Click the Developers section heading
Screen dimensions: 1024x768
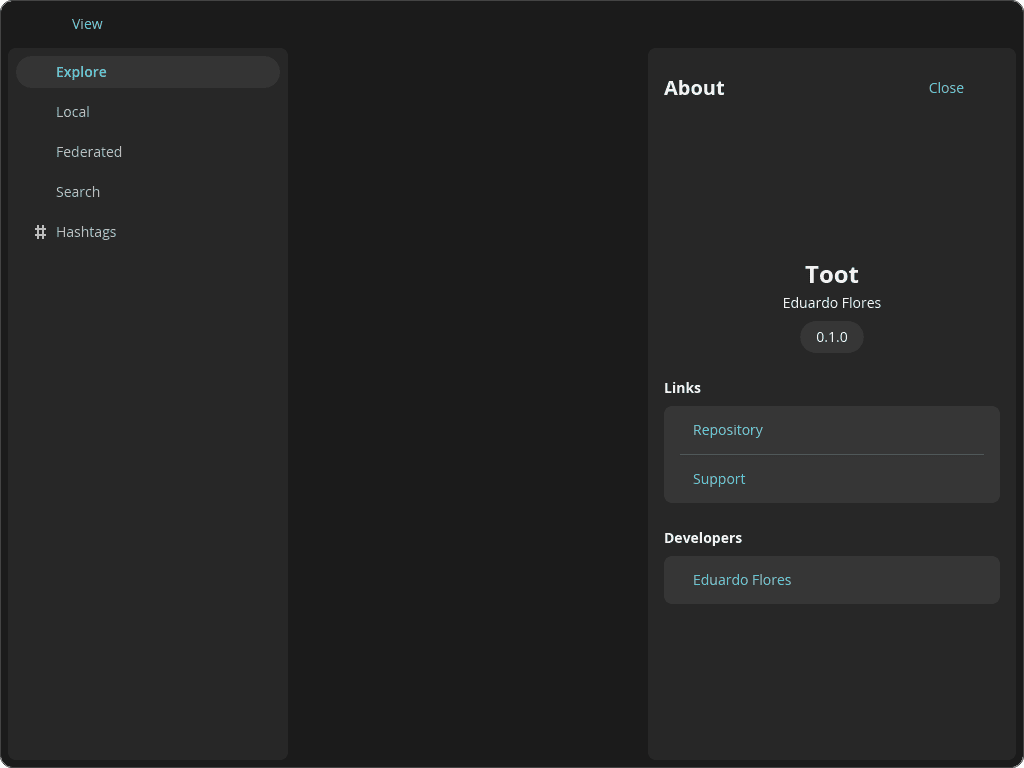click(x=703, y=538)
